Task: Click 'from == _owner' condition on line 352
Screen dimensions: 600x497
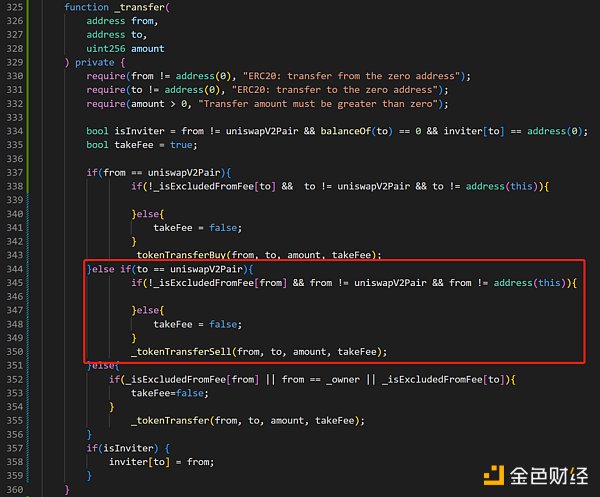Action: pos(320,380)
